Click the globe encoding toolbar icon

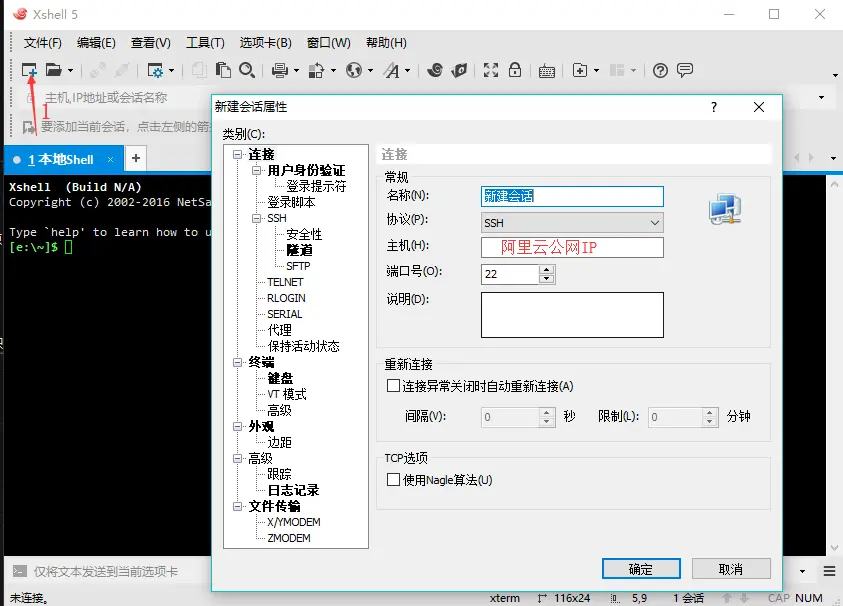354,70
